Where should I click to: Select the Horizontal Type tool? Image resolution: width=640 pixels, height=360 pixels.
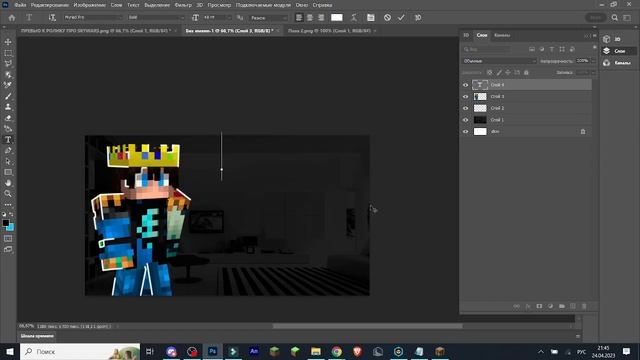(8, 140)
